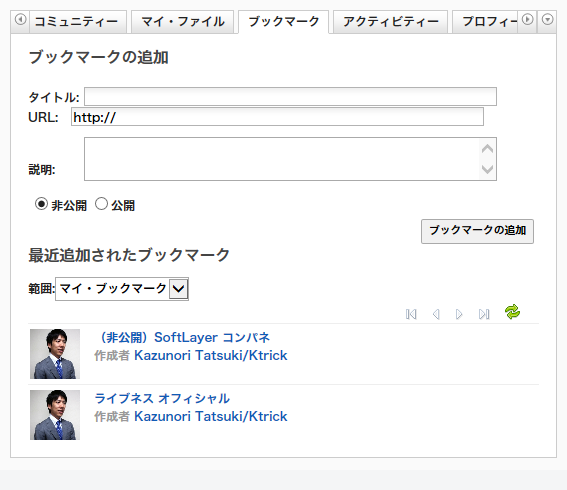Go to previous bookmarks page
567x490 pixels.
click(436, 314)
